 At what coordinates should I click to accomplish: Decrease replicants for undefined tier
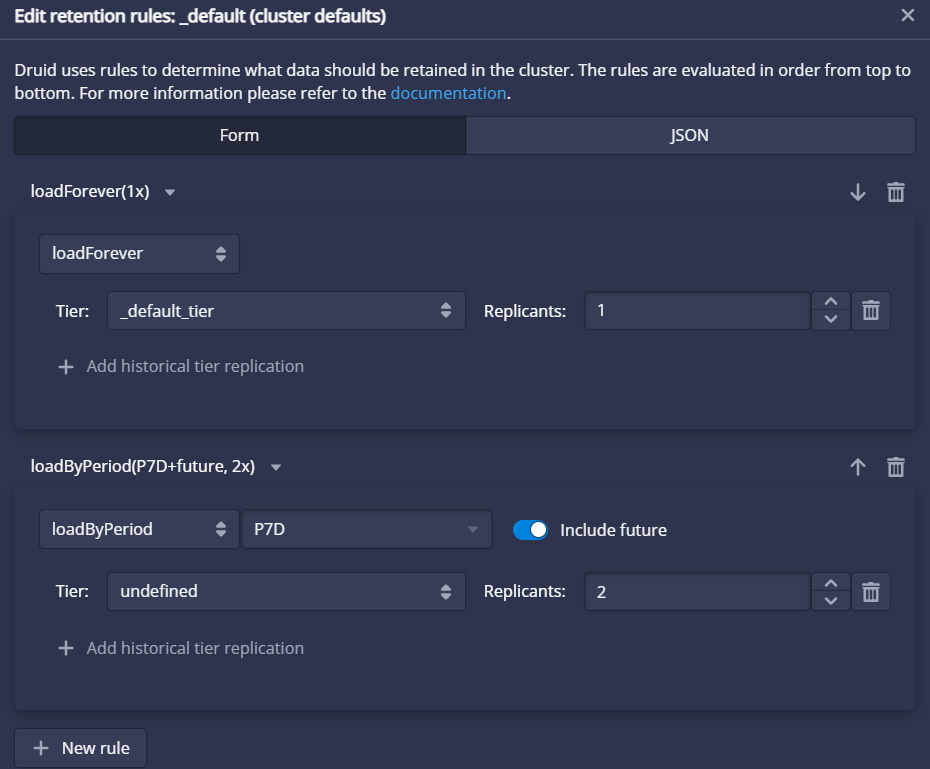pyautogui.click(x=830, y=601)
